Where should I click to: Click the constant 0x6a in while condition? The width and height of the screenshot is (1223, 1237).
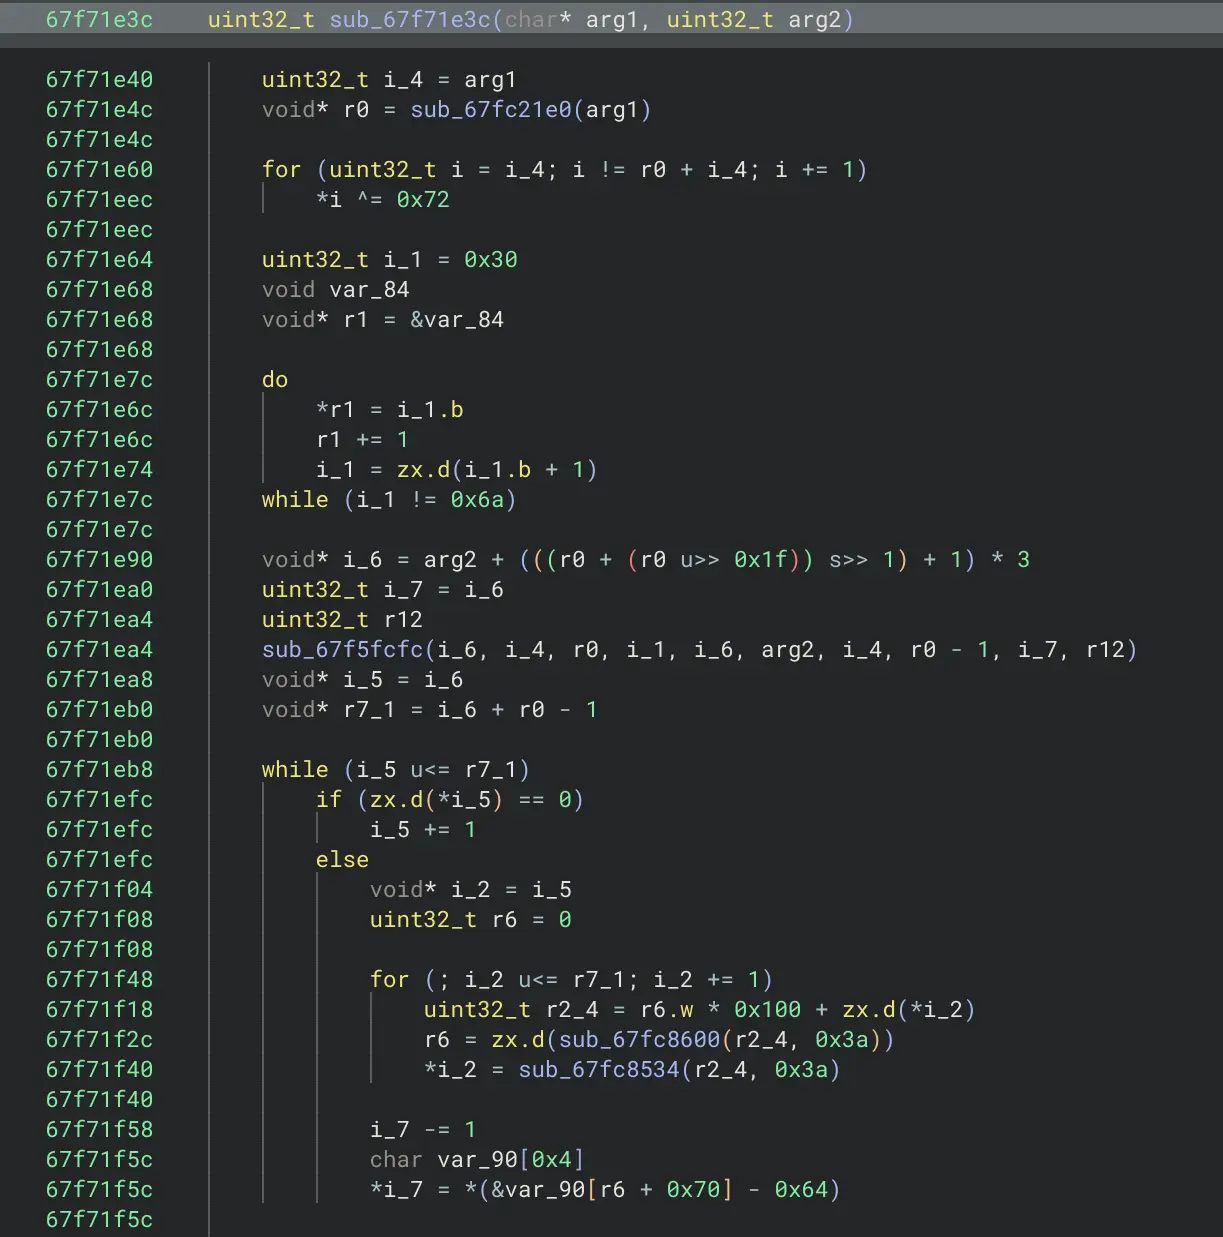click(x=477, y=500)
